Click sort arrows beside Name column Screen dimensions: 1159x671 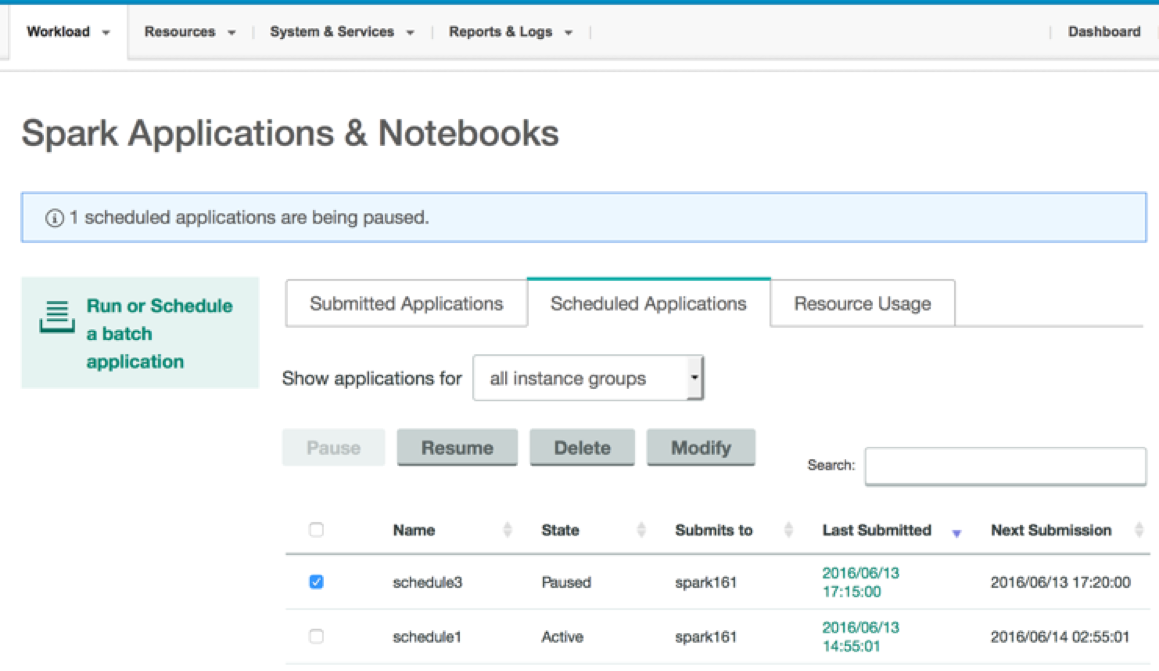507,529
